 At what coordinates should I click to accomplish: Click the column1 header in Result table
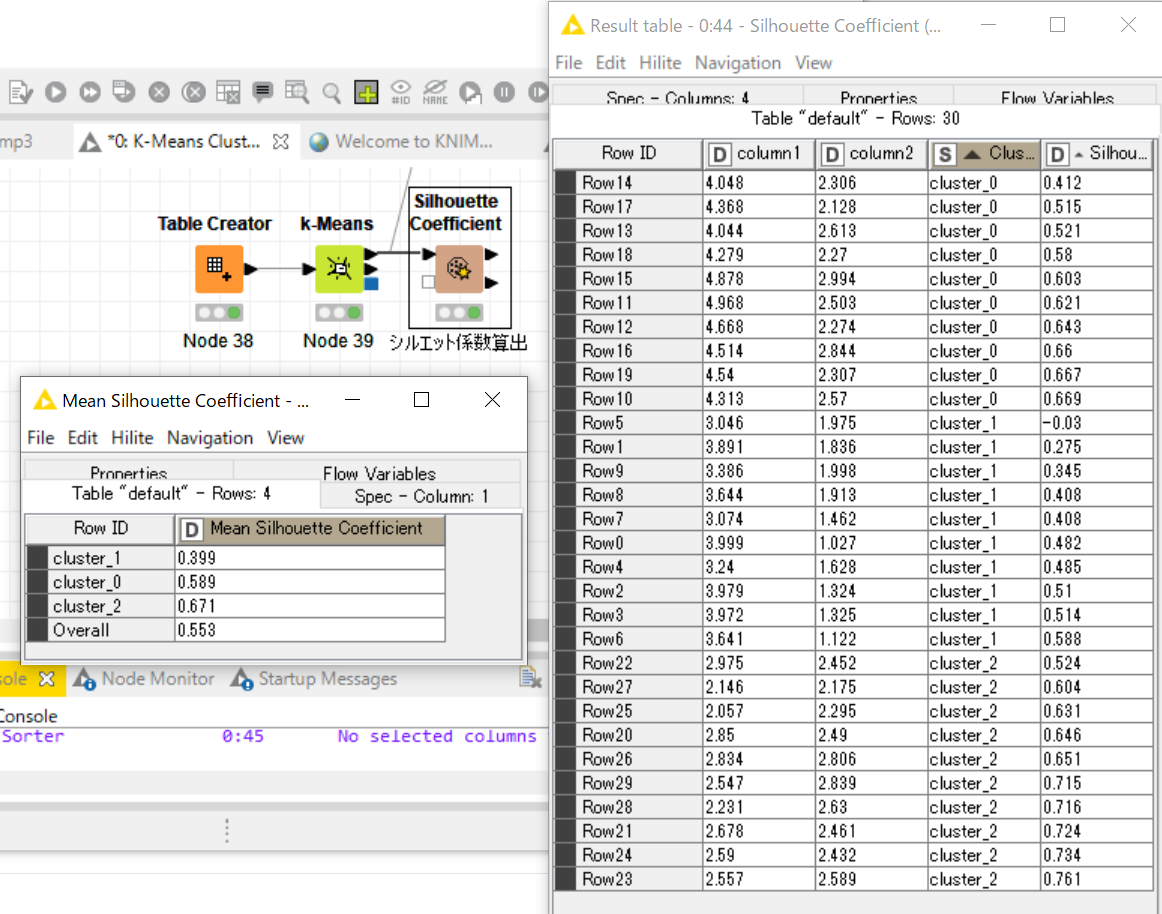point(759,153)
